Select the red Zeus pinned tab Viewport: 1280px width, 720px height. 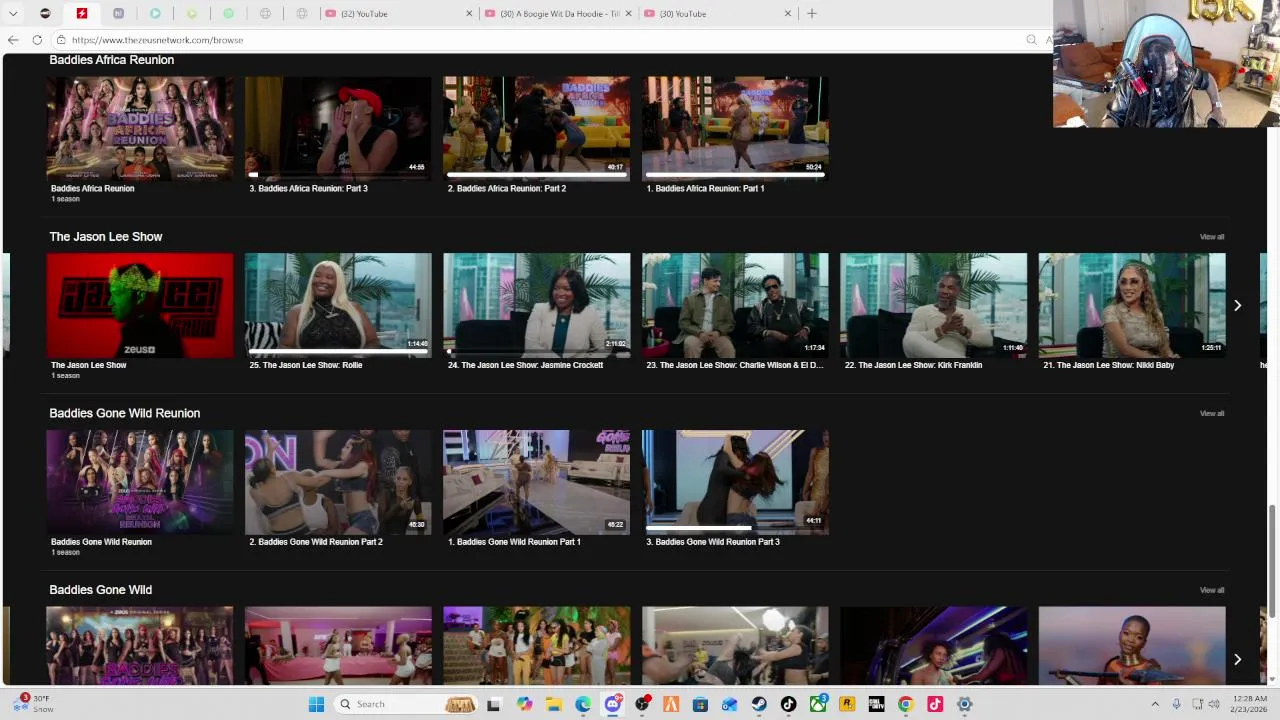tap(82, 14)
